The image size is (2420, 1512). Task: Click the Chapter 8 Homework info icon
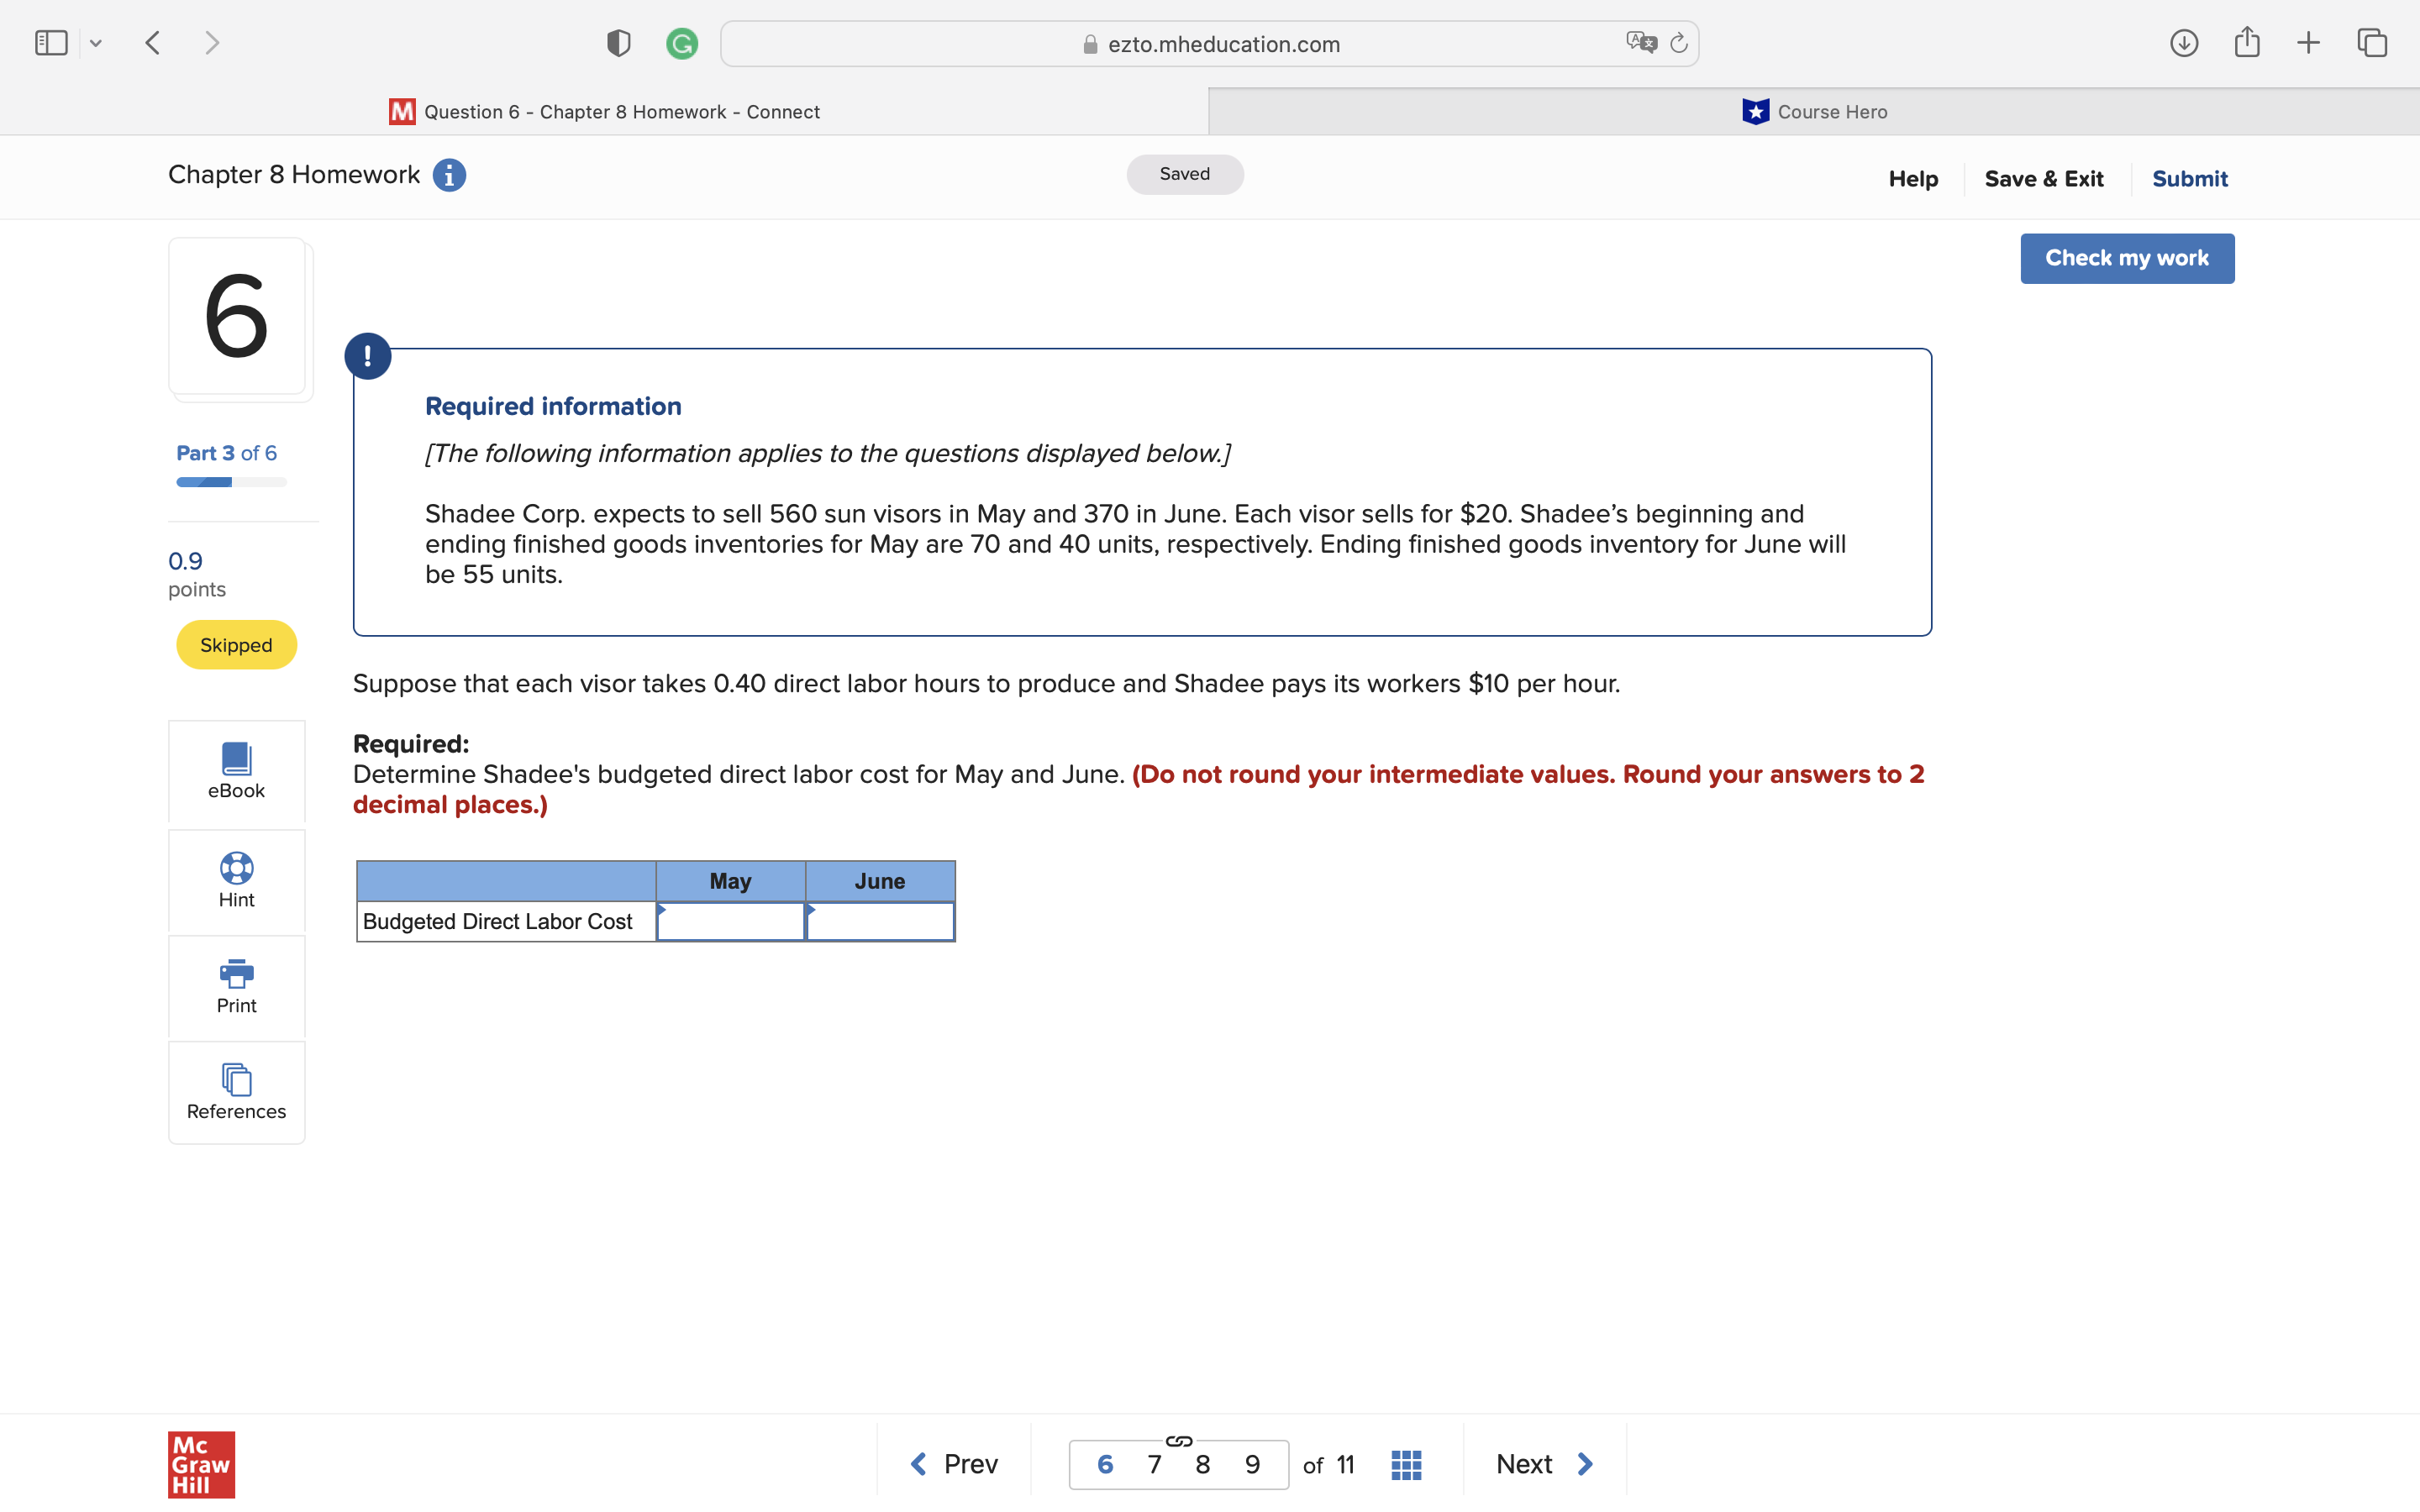[x=449, y=175]
